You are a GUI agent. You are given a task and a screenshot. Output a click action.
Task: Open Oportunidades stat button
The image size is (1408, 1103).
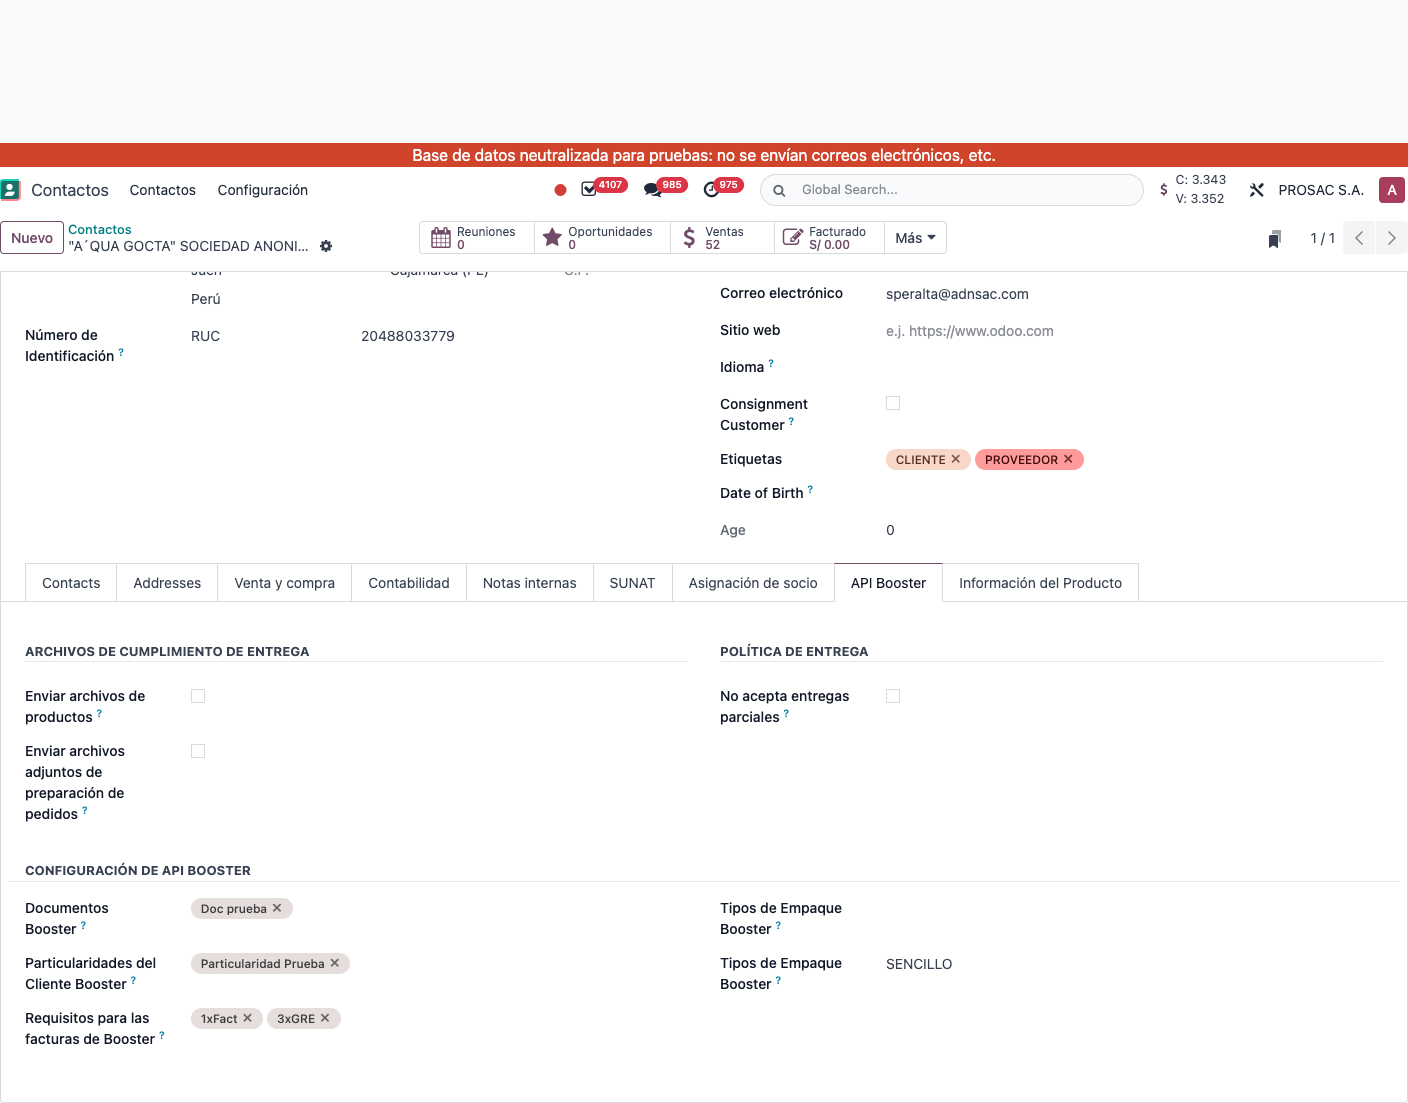pyautogui.click(x=603, y=238)
